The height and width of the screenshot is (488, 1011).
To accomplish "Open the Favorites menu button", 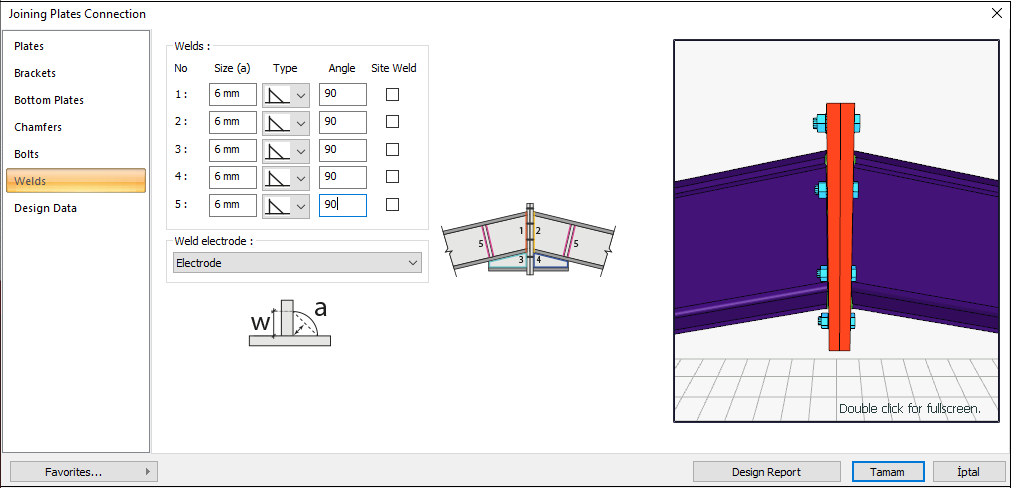I will [84, 472].
